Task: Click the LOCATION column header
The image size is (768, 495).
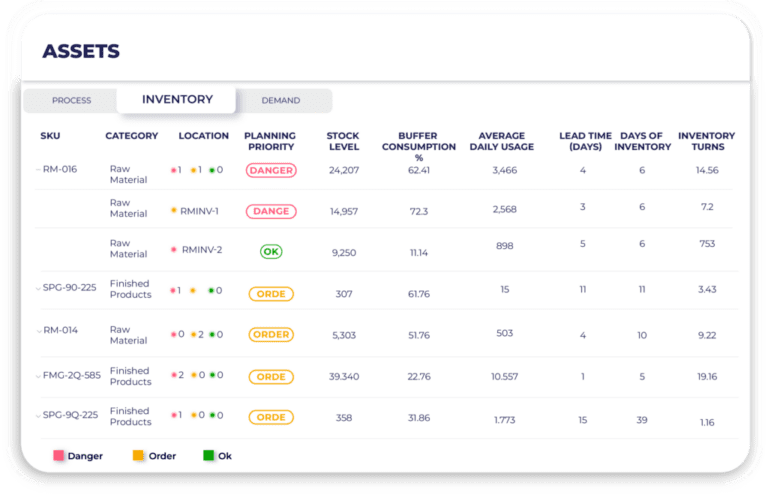Action: [x=203, y=136]
